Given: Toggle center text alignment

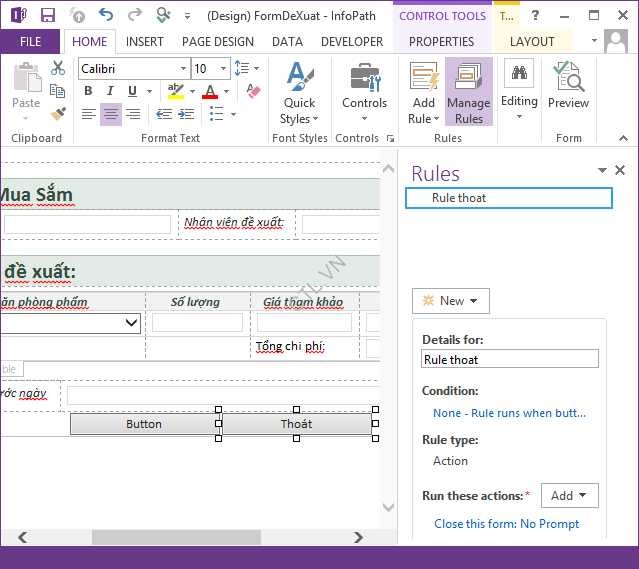Looking at the screenshot, I should click(x=111, y=114).
